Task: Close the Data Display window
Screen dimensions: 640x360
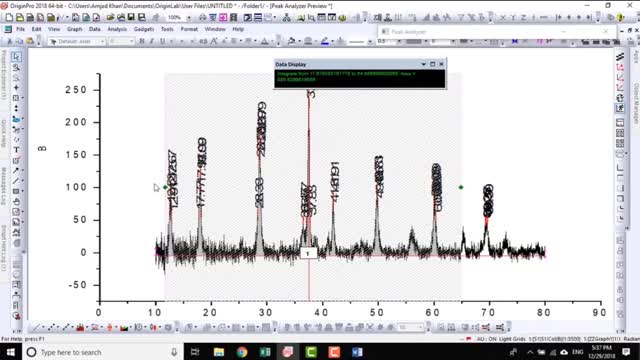Action: tap(441, 64)
